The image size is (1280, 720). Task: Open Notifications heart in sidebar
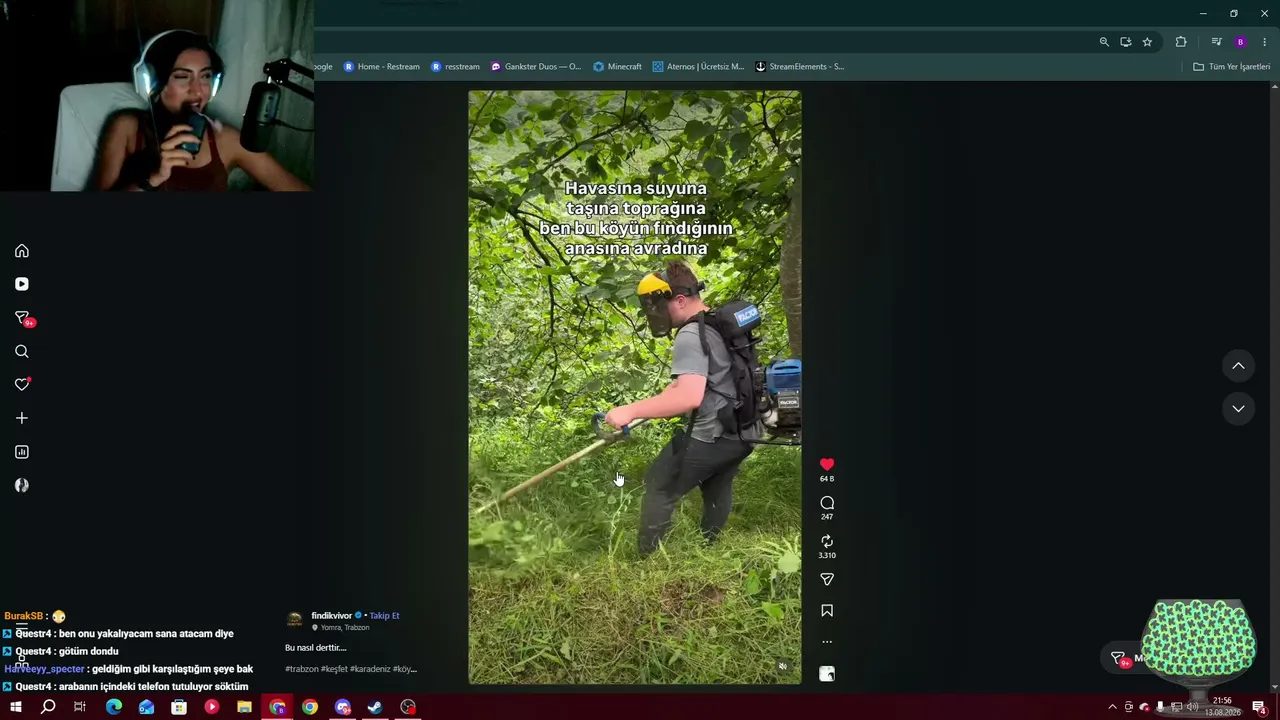click(x=22, y=384)
